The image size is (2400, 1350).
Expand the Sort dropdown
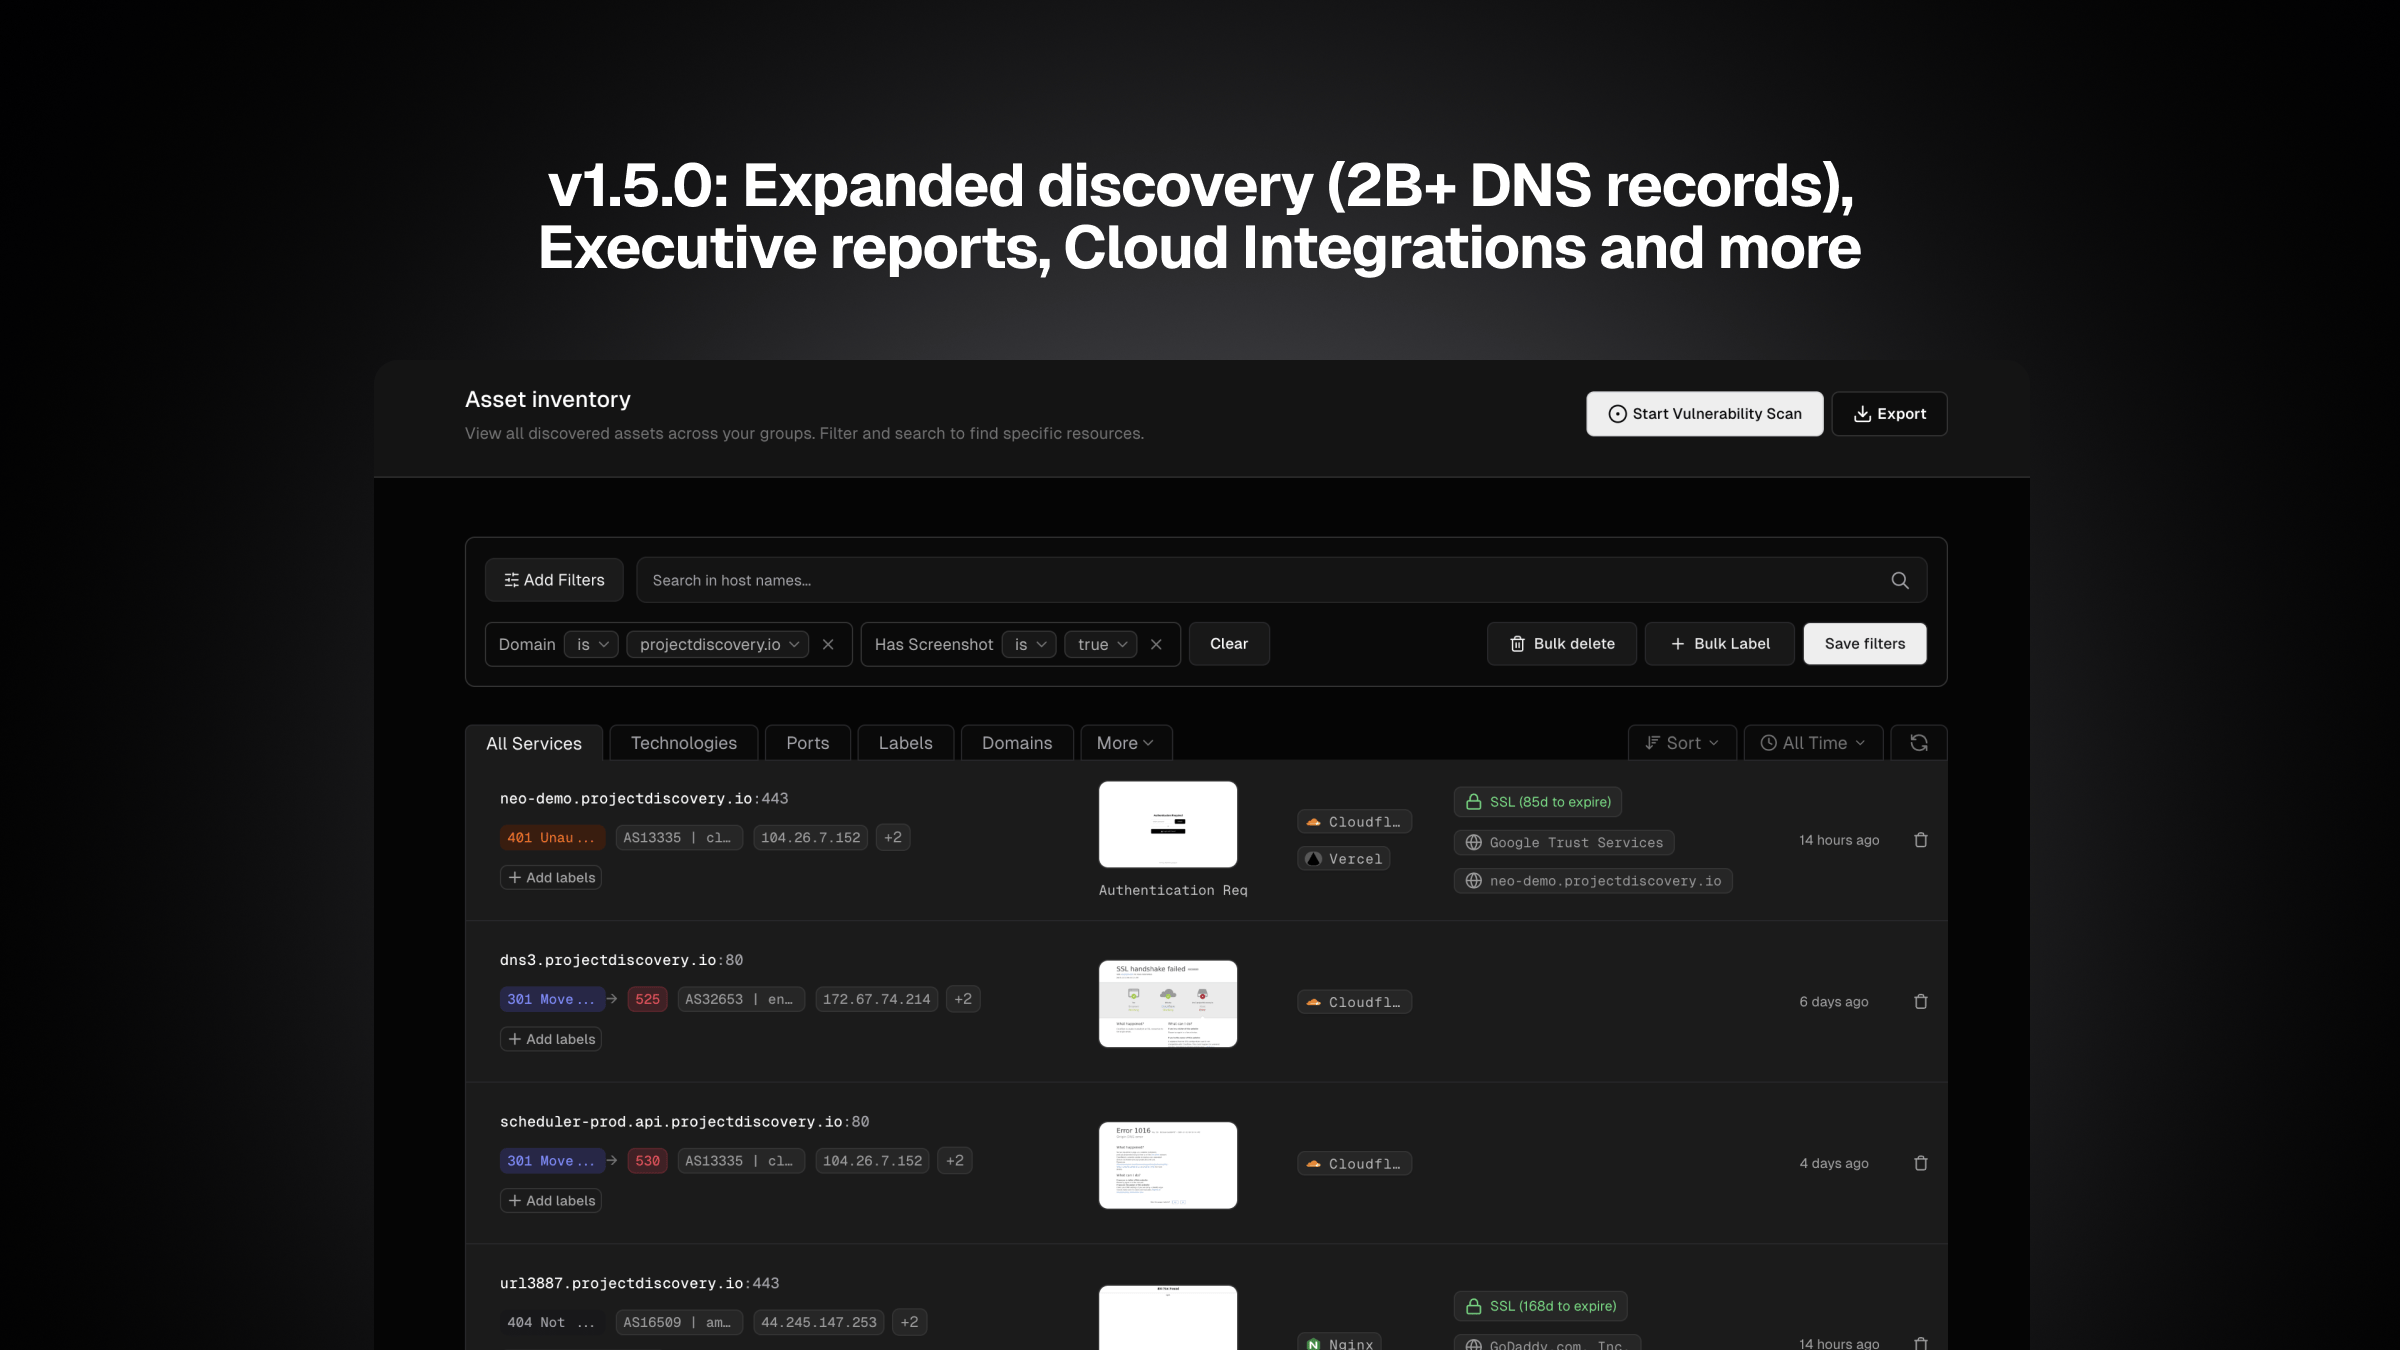click(x=1682, y=743)
